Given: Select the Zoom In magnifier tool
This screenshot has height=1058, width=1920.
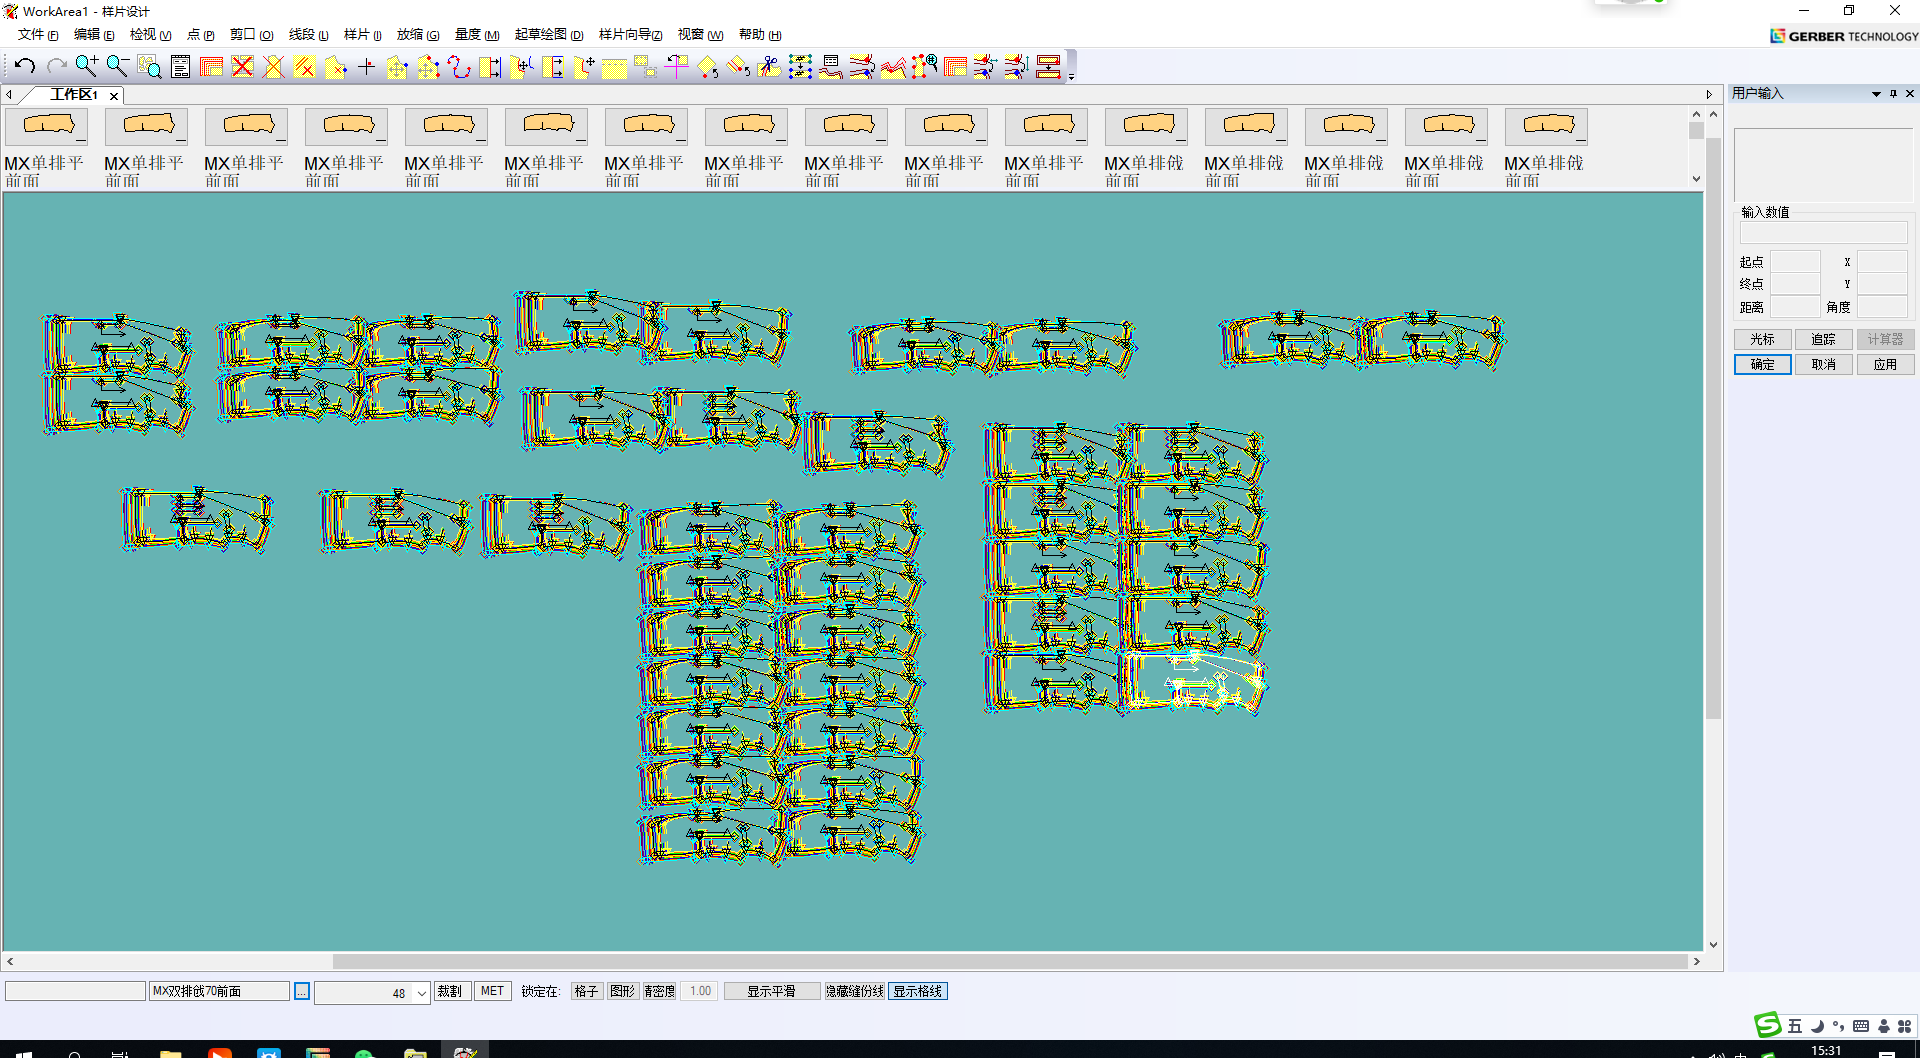Looking at the screenshot, I should [87, 67].
